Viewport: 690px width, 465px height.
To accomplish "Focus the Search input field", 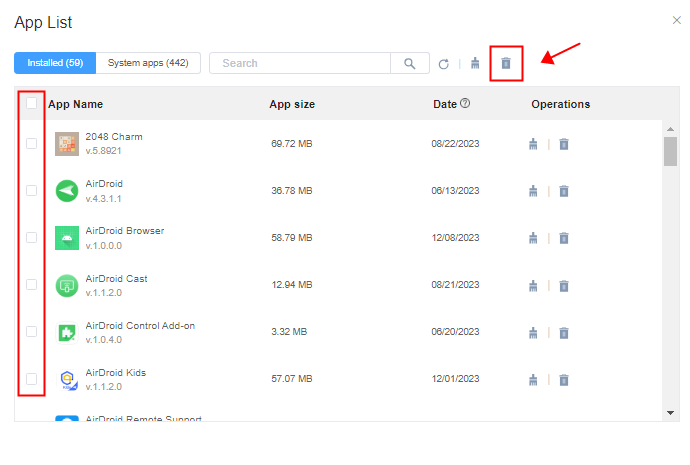I will click(x=300, y=63).
